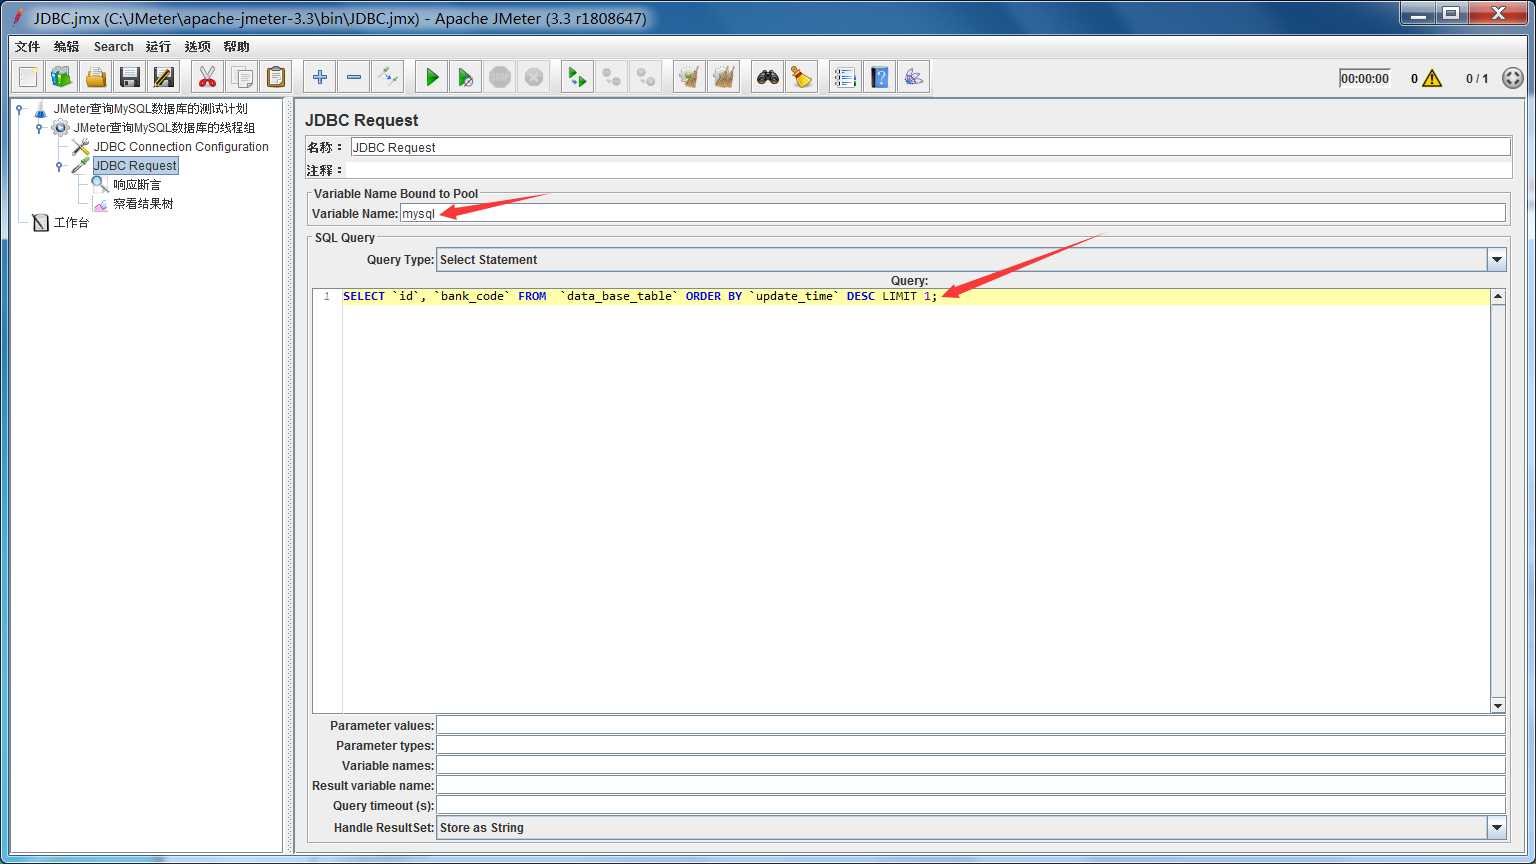This screenshot has width=1536, height=864.
Task: Click the 00:00:00 elapsed time display
Action: (x=1364, y=78)
